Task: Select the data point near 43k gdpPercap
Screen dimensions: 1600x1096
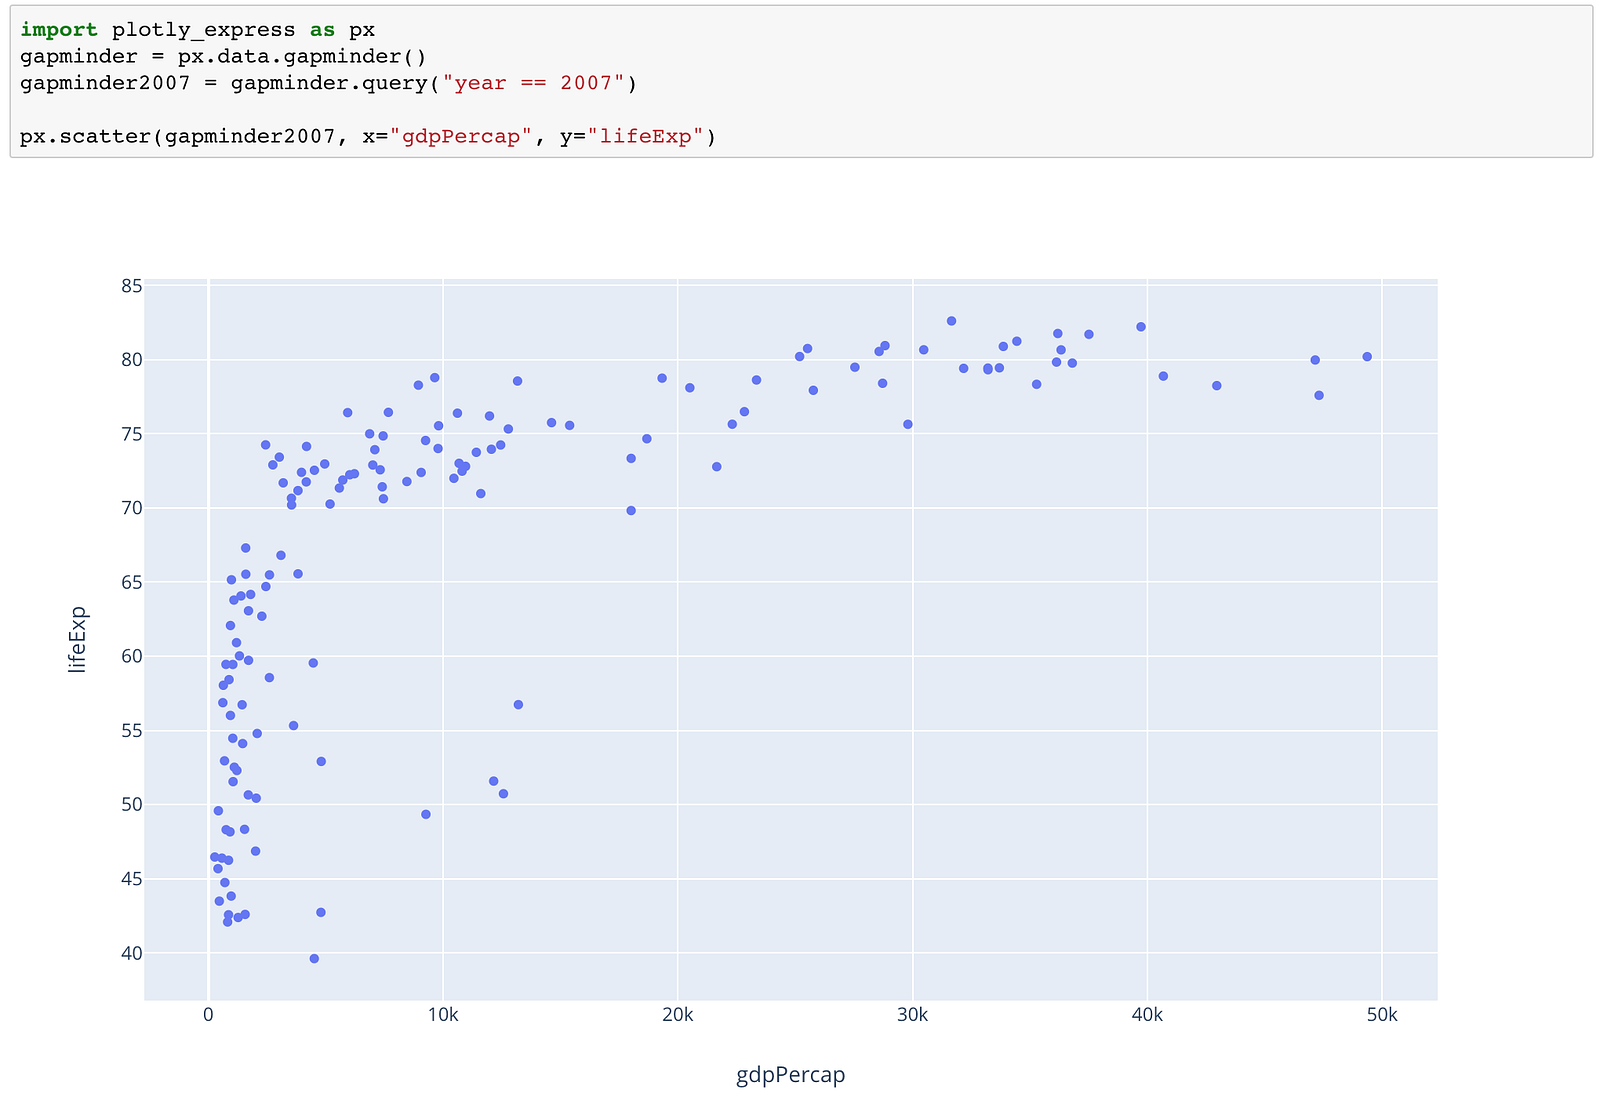Action: click(1216, 385)
